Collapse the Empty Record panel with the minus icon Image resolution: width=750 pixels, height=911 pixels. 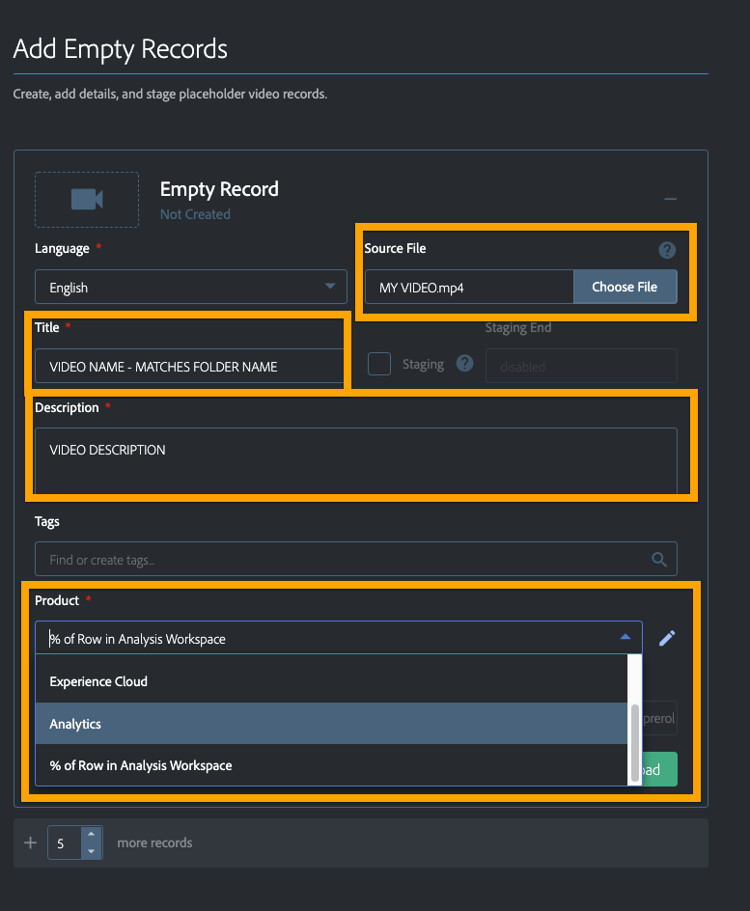point(670,199)
